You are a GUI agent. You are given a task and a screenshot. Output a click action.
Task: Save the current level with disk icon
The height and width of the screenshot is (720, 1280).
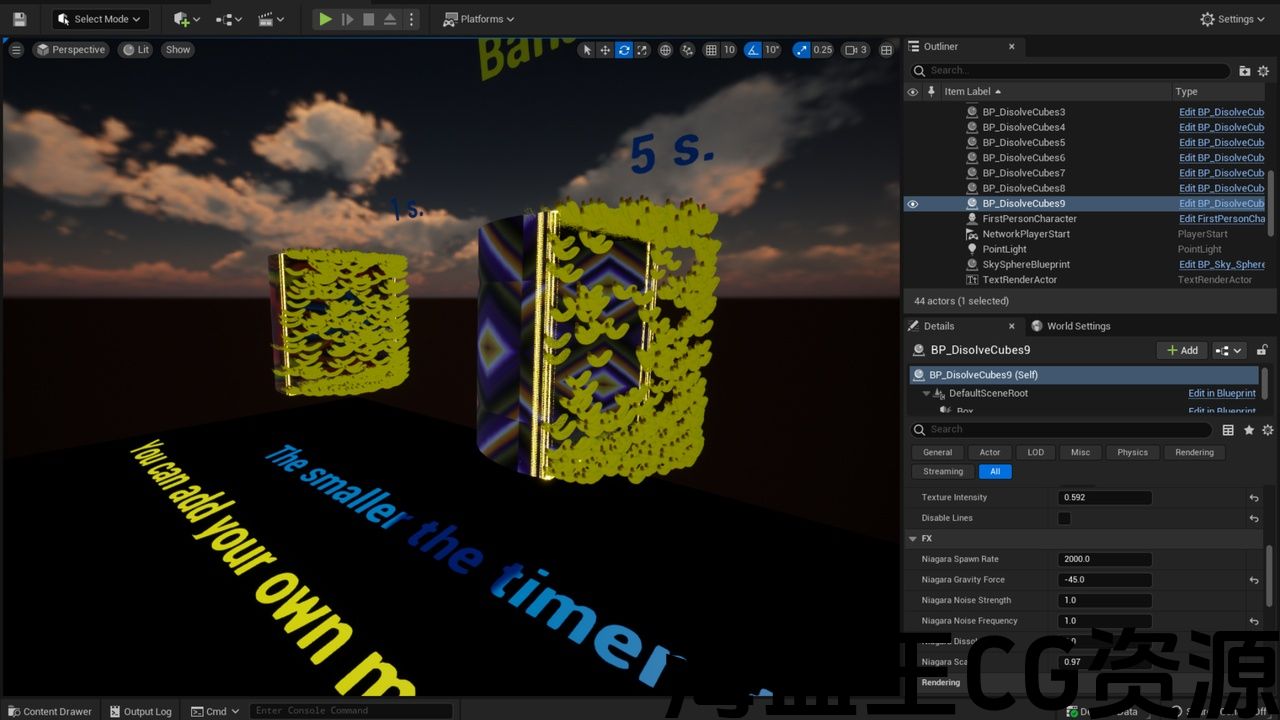click(19, 19)
